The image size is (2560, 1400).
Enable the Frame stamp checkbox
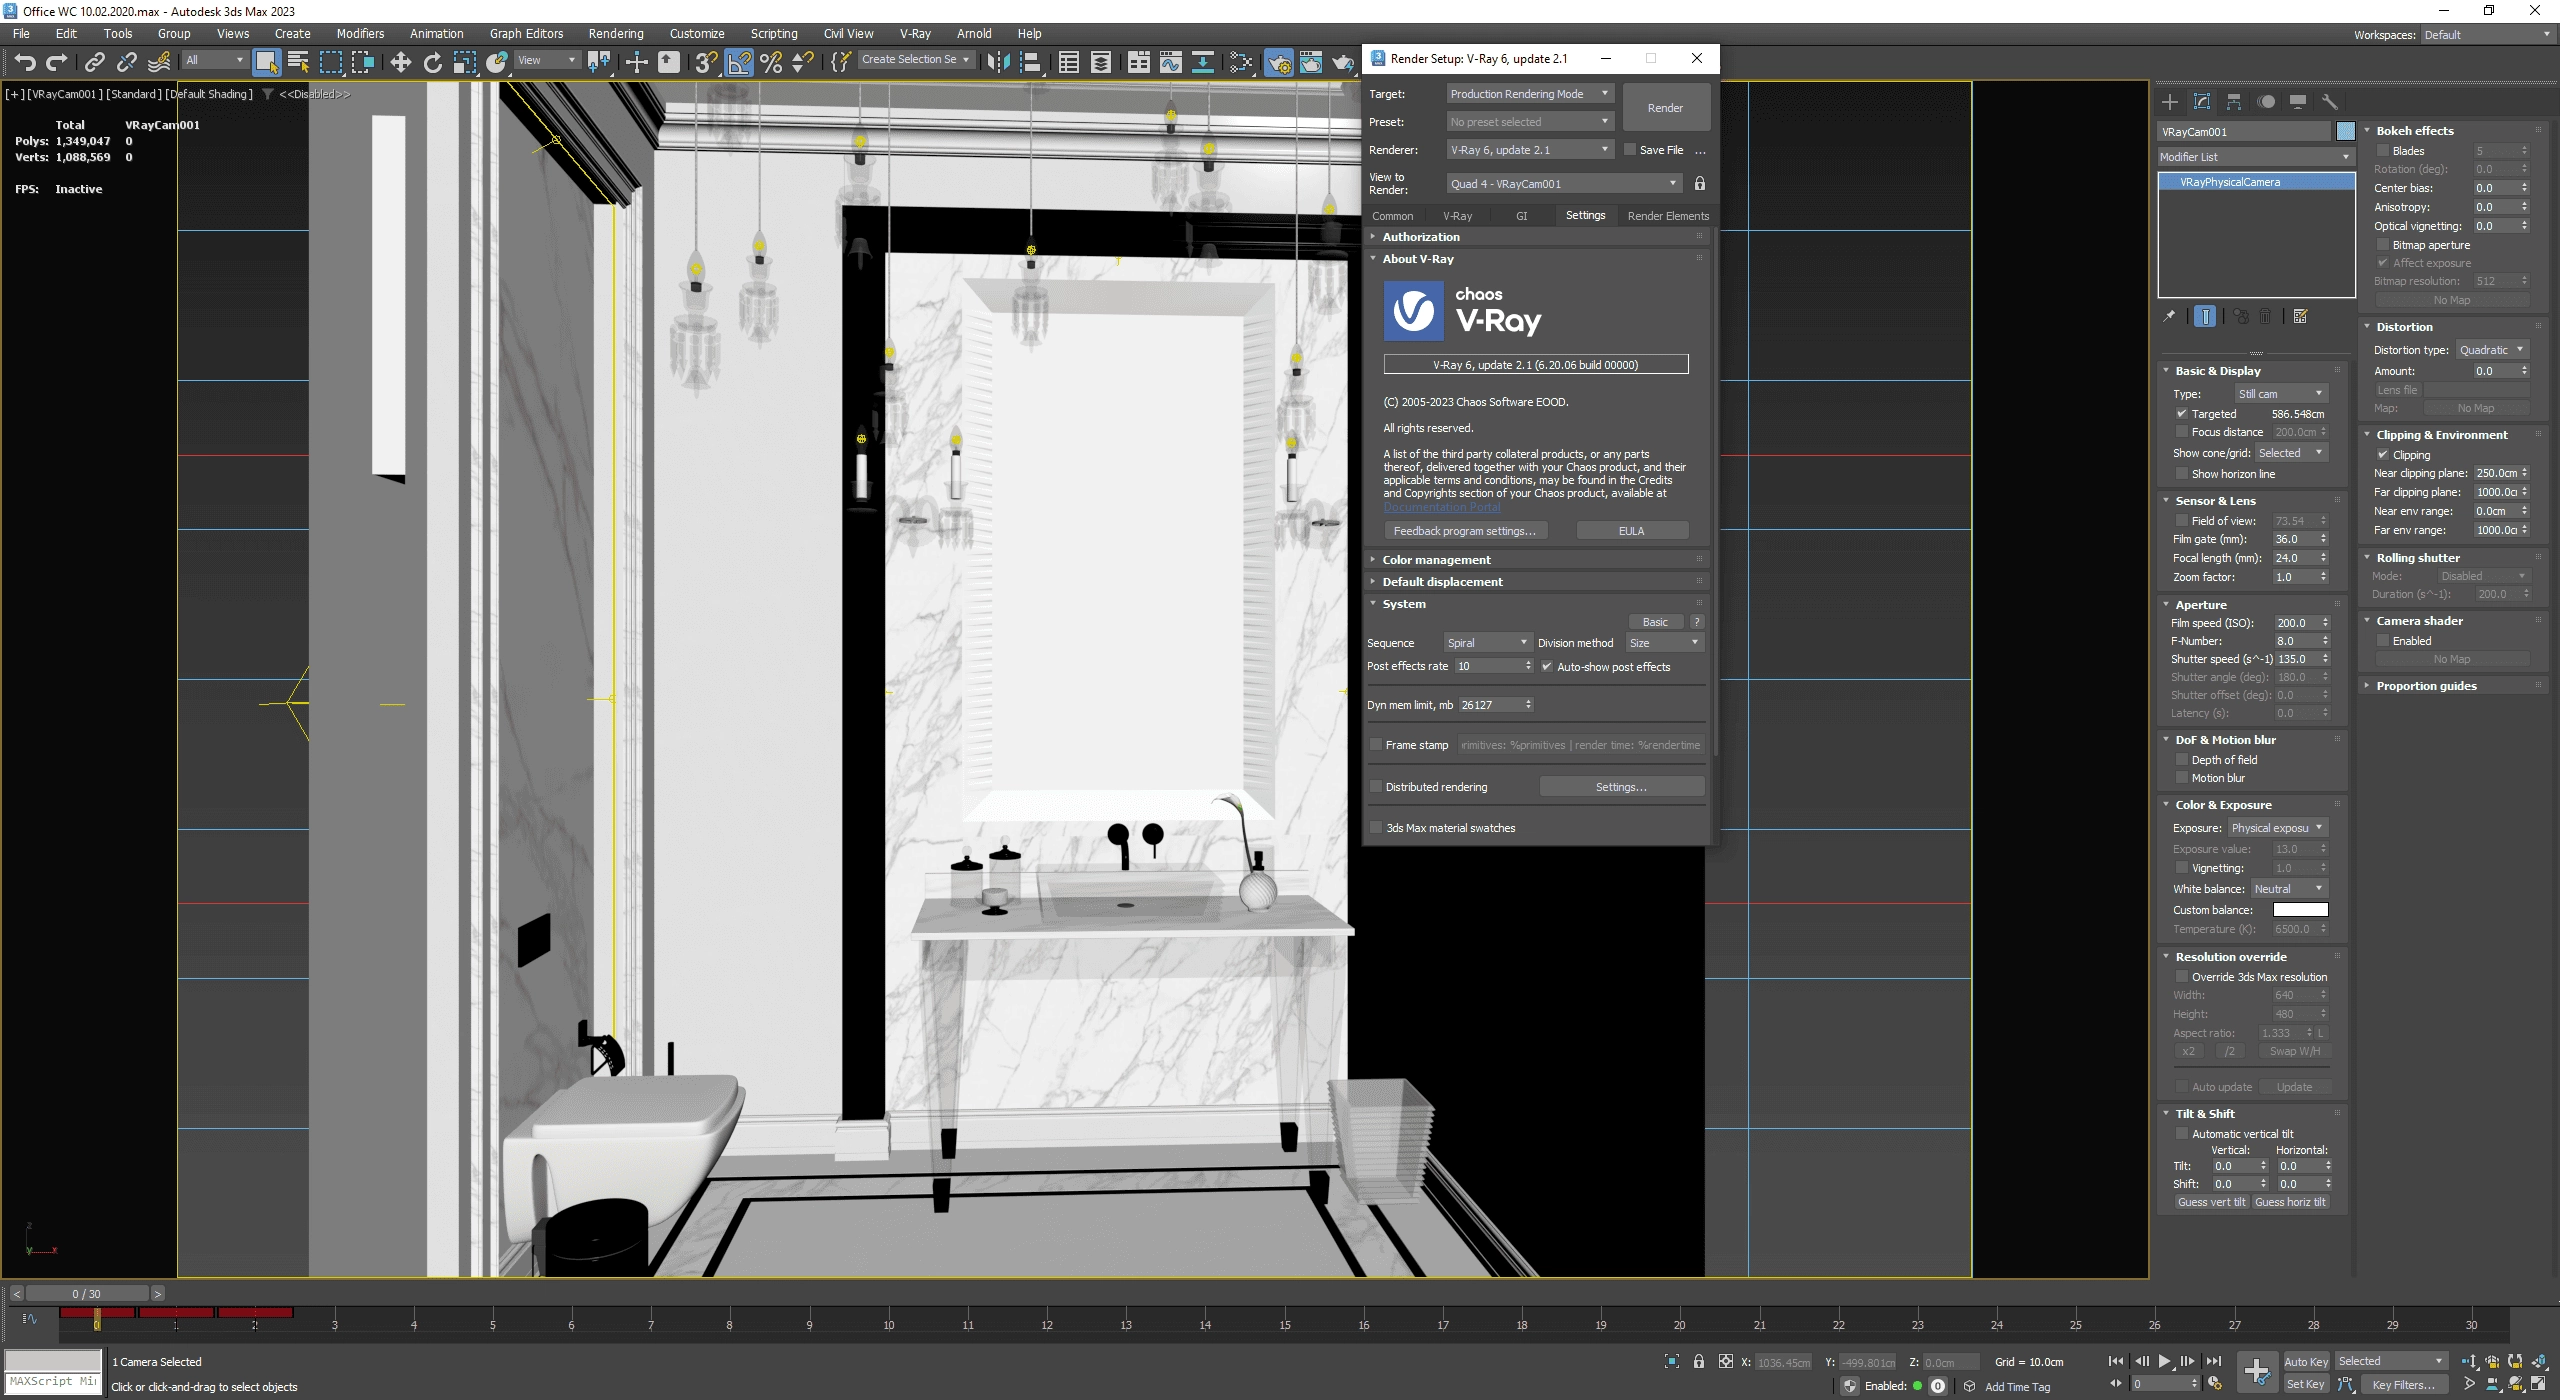1376,745
